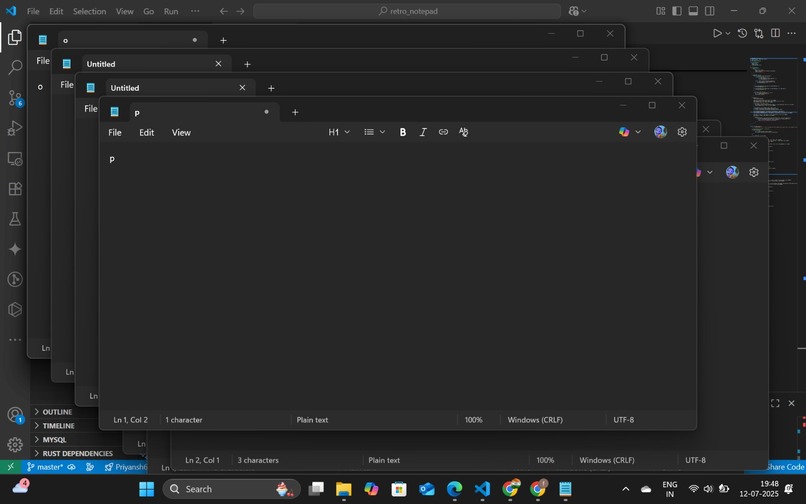This screenshot has width=806, height=504.
Task: Click 'Plain text' in front Notepad status bar
Action: [312, 420]
